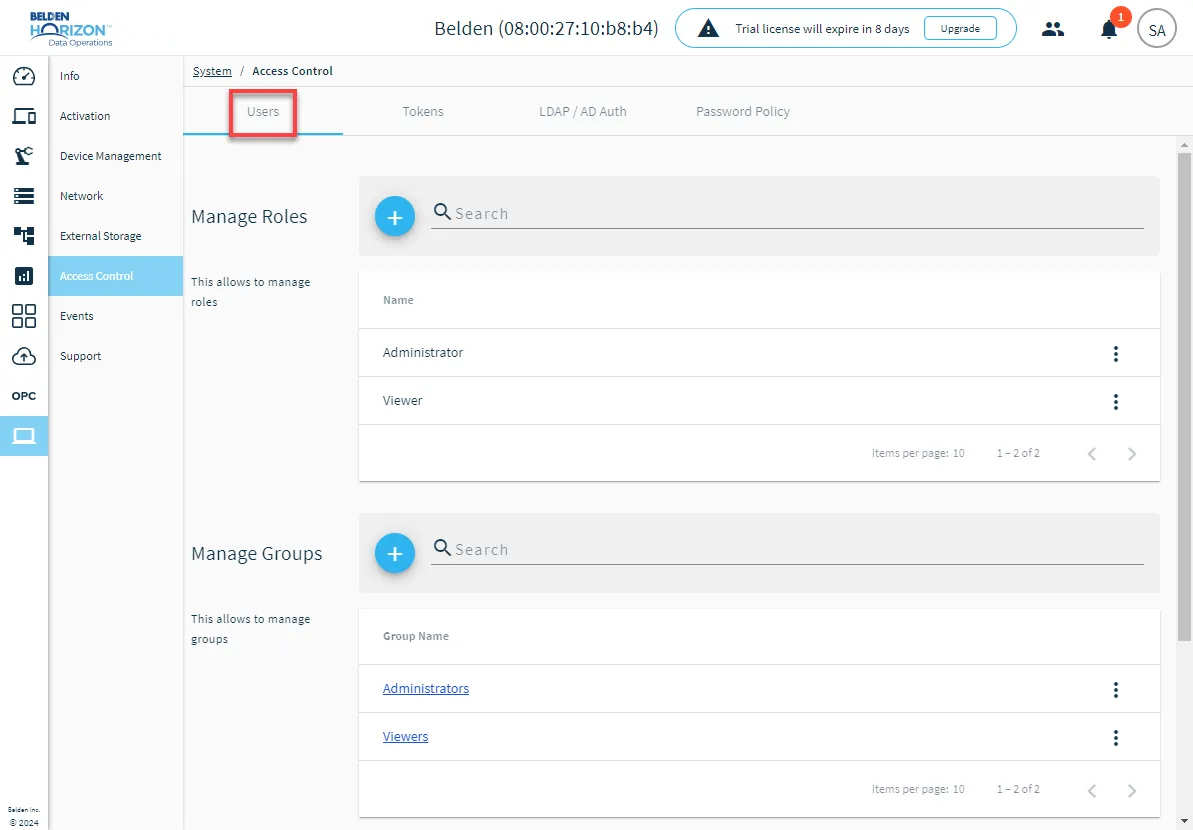Click the scrollbar down arrow

(x=1185, y=821)
